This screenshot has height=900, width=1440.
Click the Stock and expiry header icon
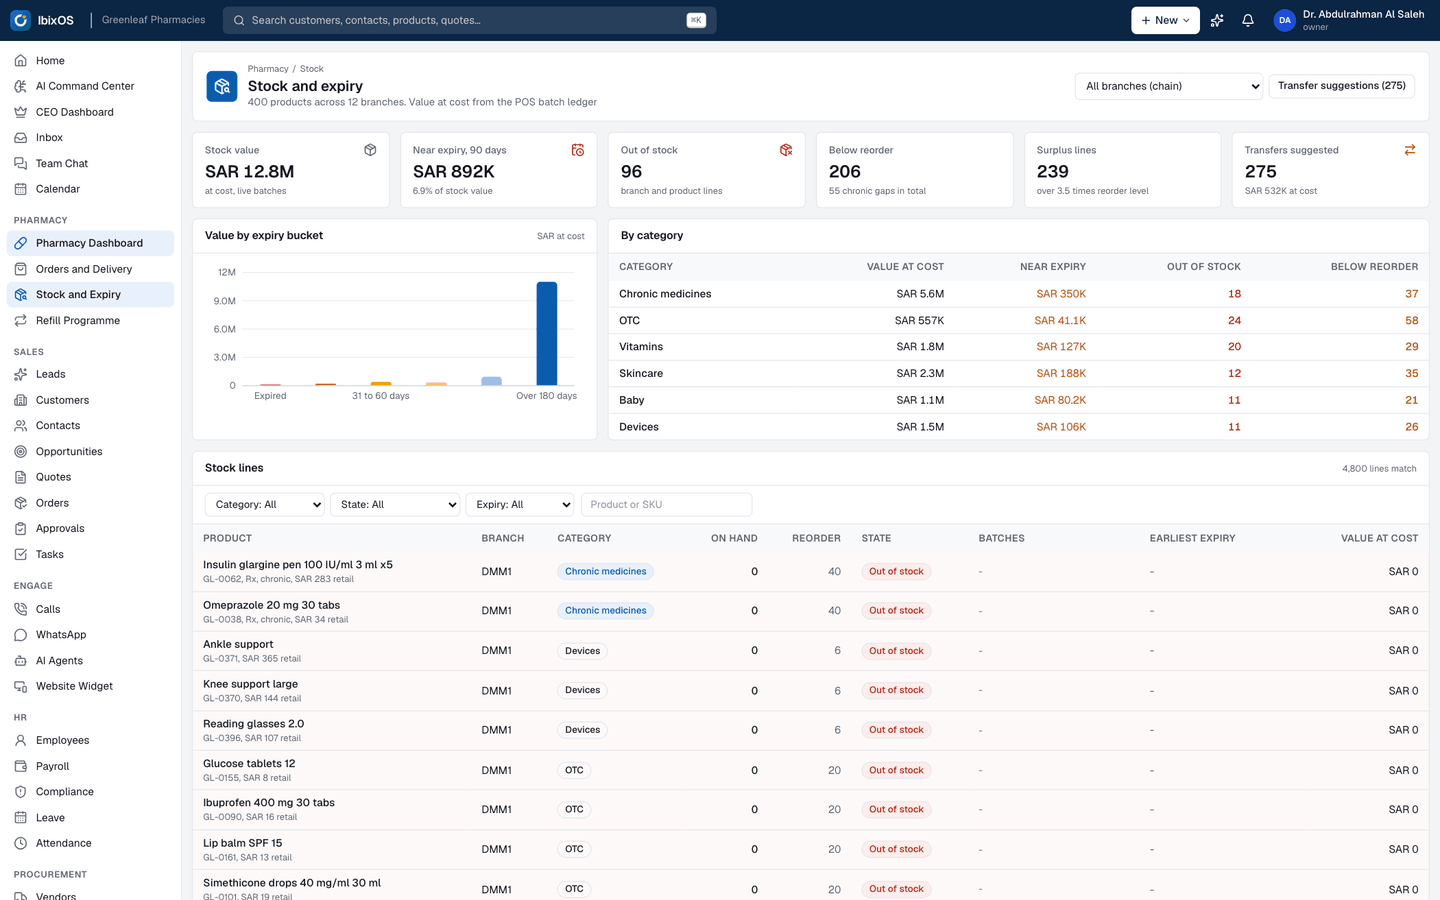point(222,86)
